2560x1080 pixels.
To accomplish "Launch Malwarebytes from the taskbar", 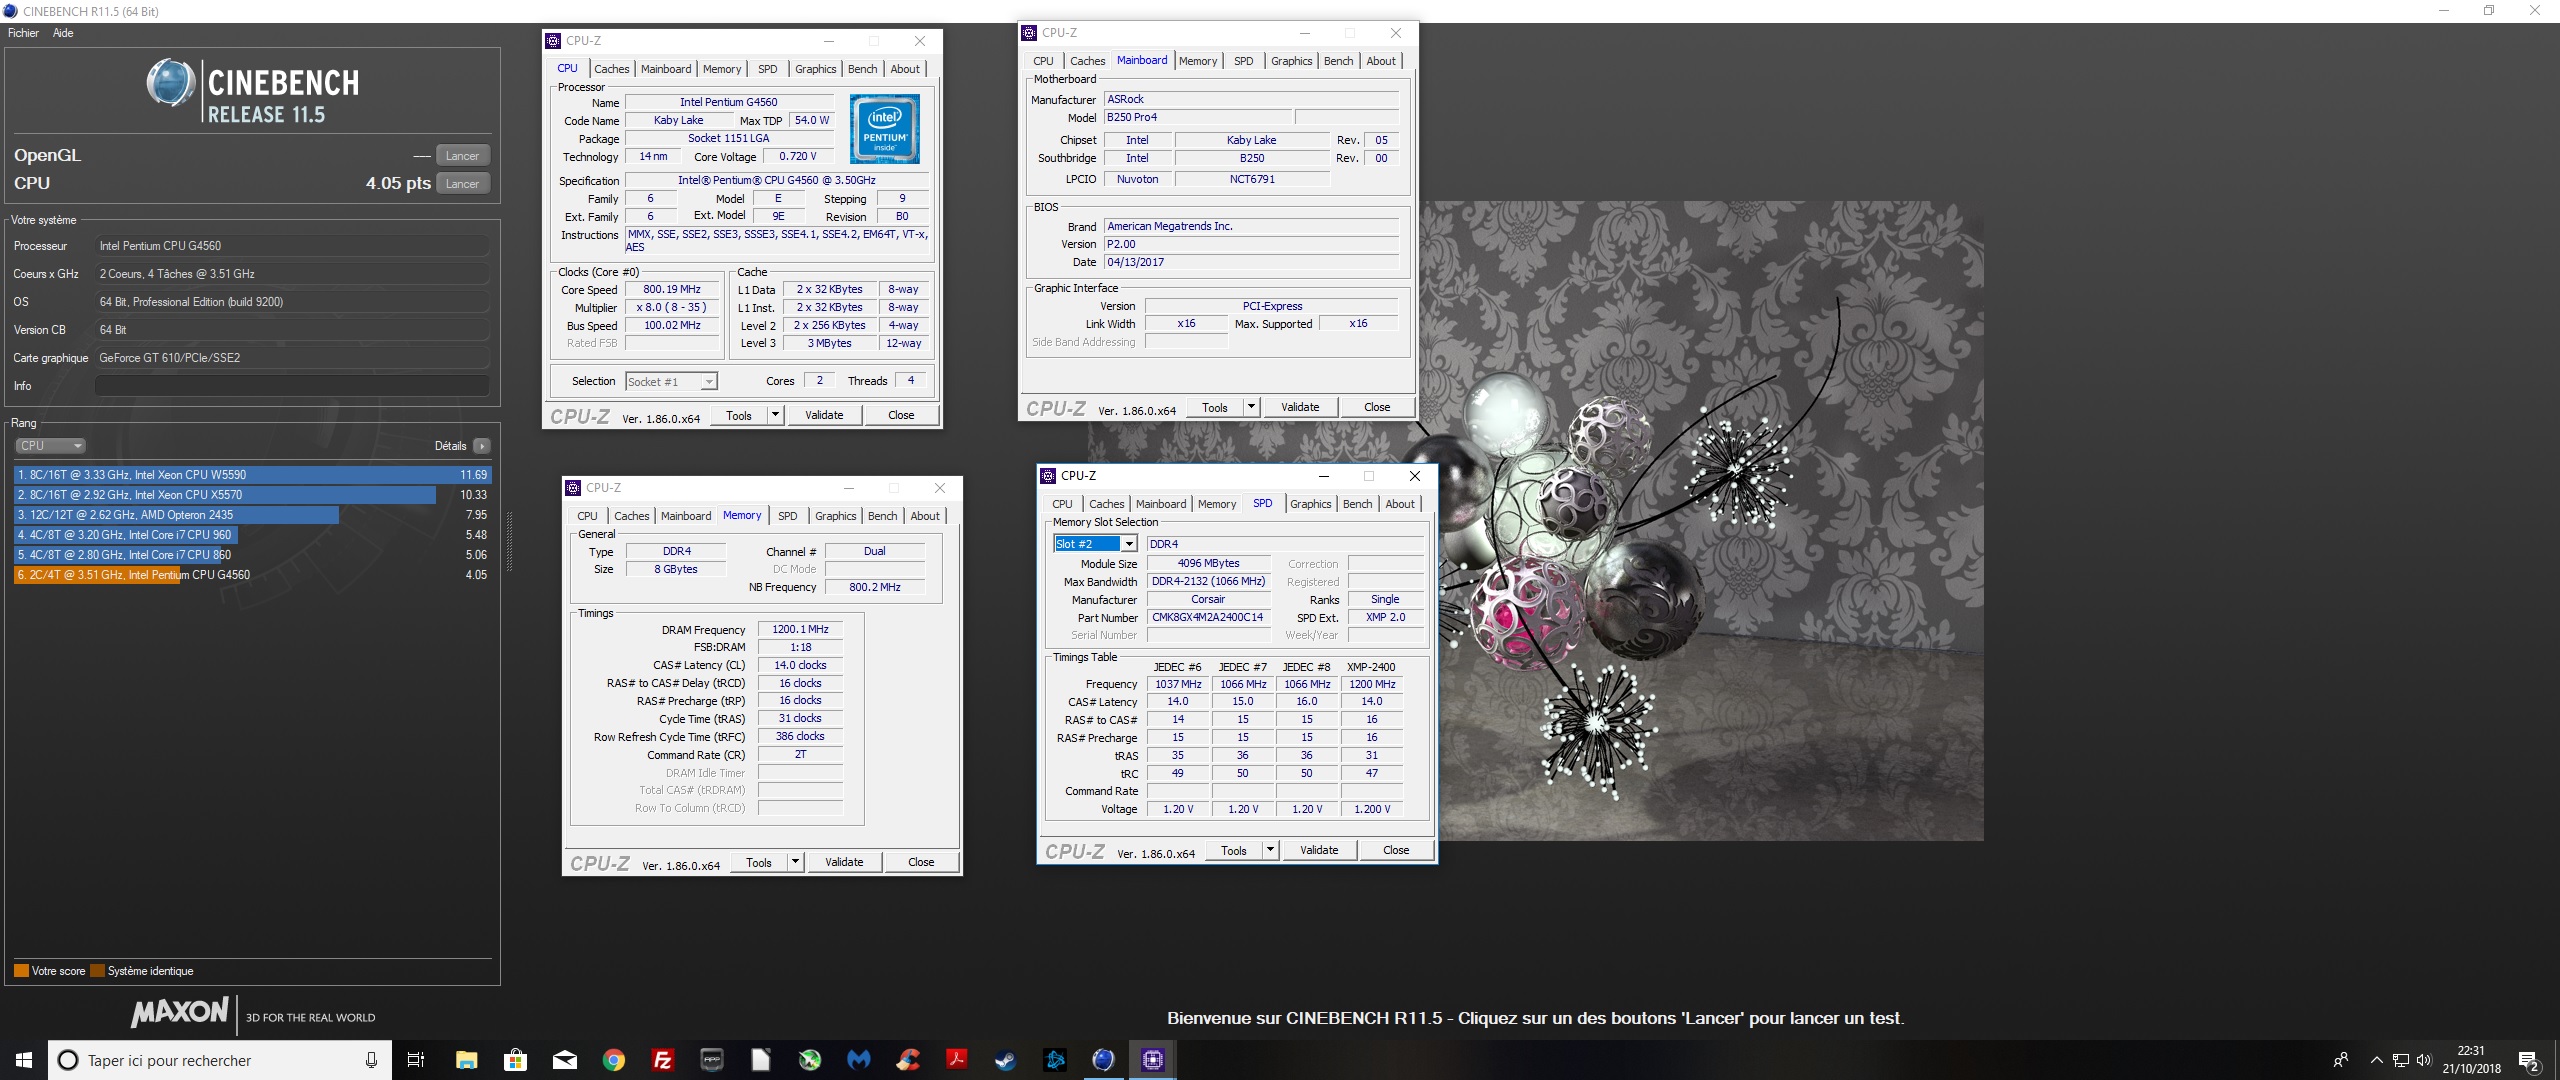I will 858,1060.
